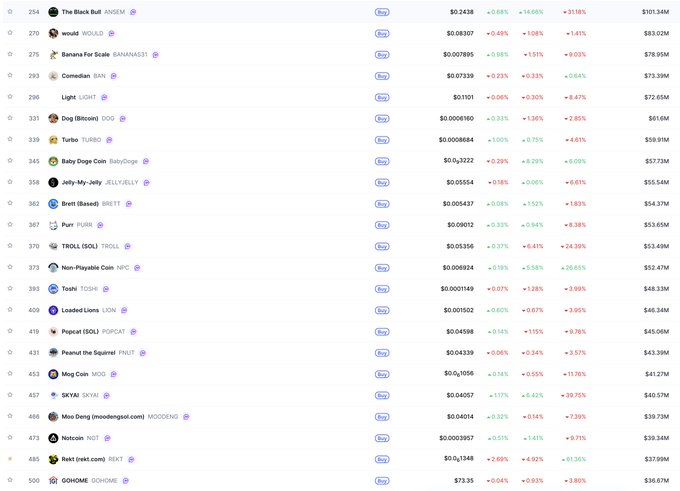
Task: Click the SKYAI logo icon
Action: 53,395
